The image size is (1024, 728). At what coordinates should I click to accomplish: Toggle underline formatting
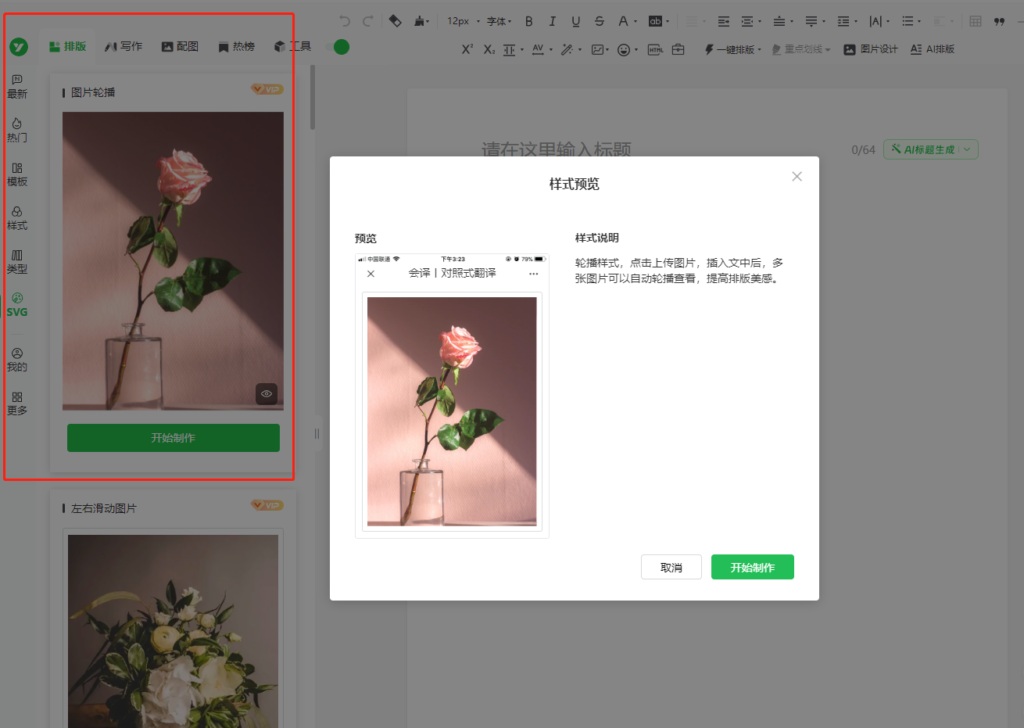pos(575,22)
